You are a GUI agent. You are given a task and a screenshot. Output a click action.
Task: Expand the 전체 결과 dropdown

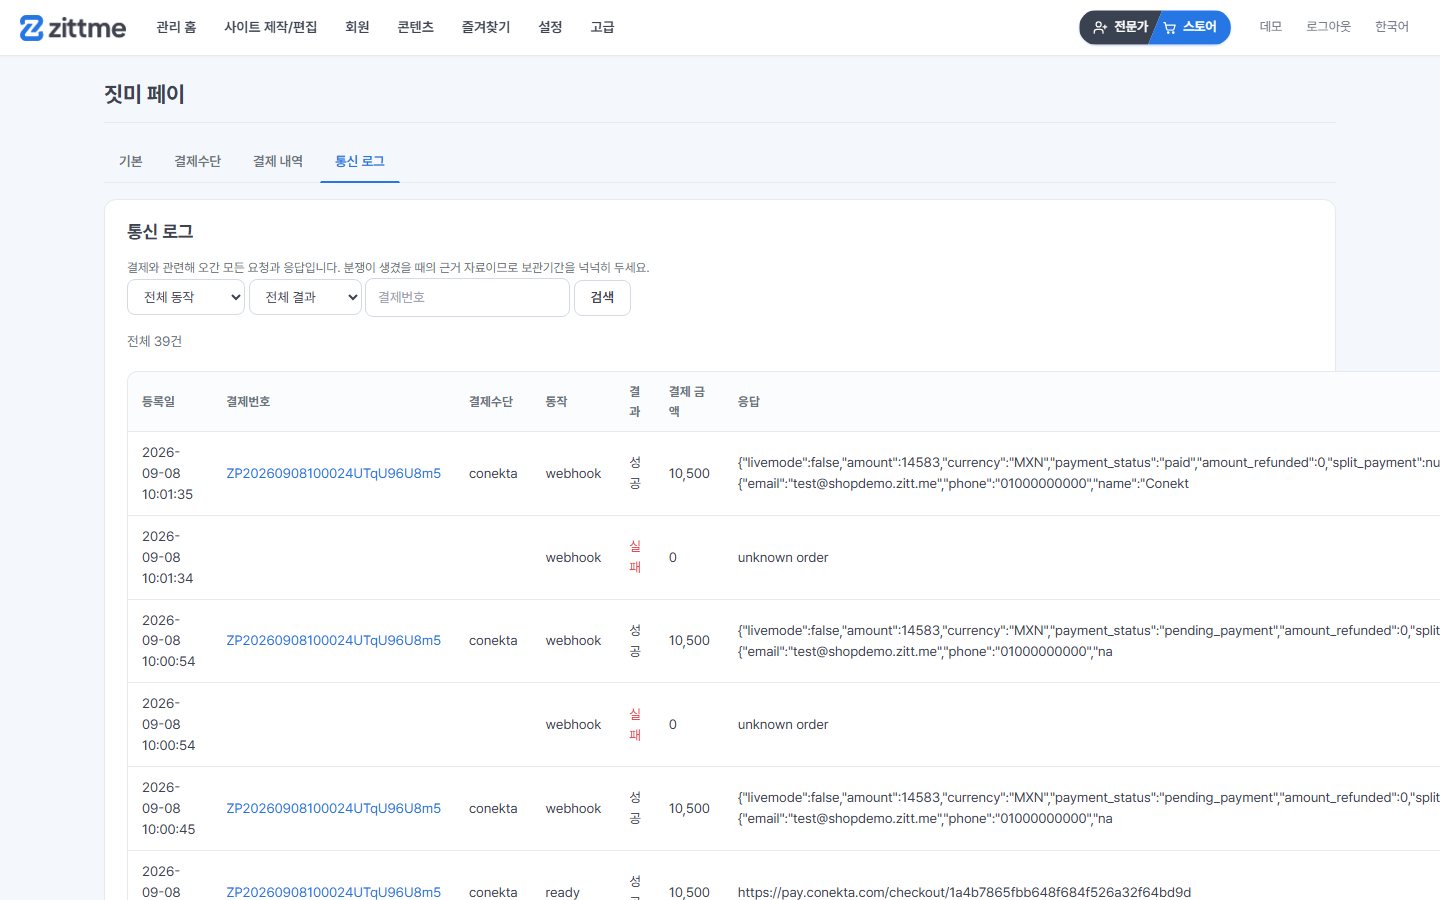pos(305,297)
